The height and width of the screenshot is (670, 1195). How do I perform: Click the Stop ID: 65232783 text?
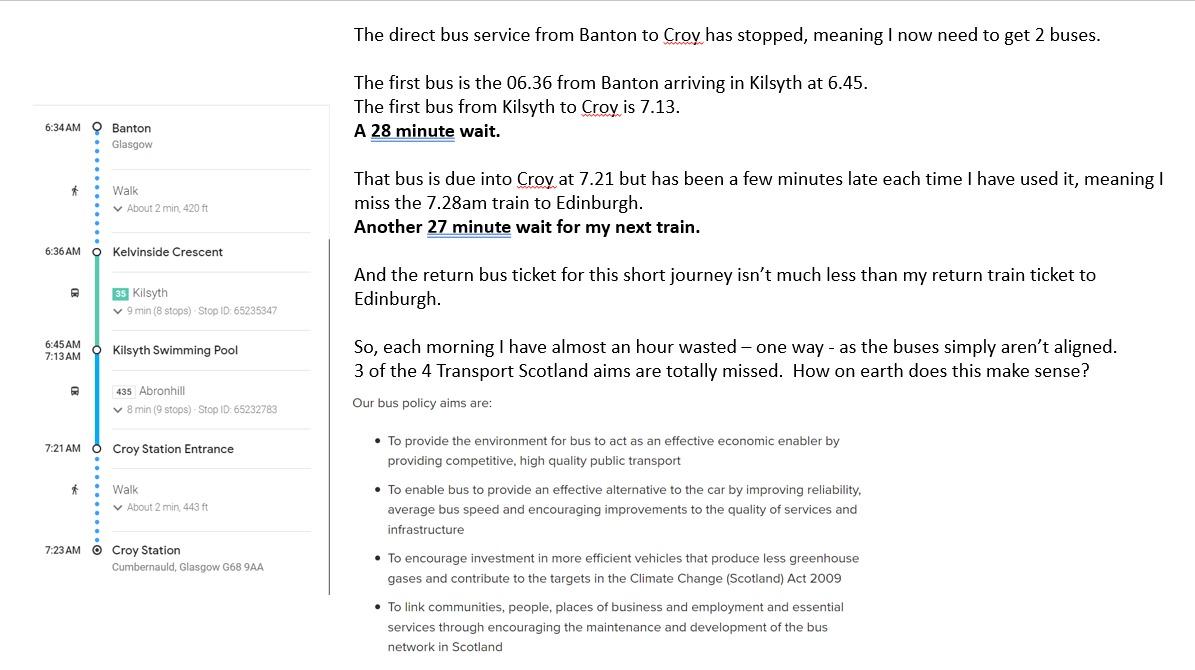point(238,410)
